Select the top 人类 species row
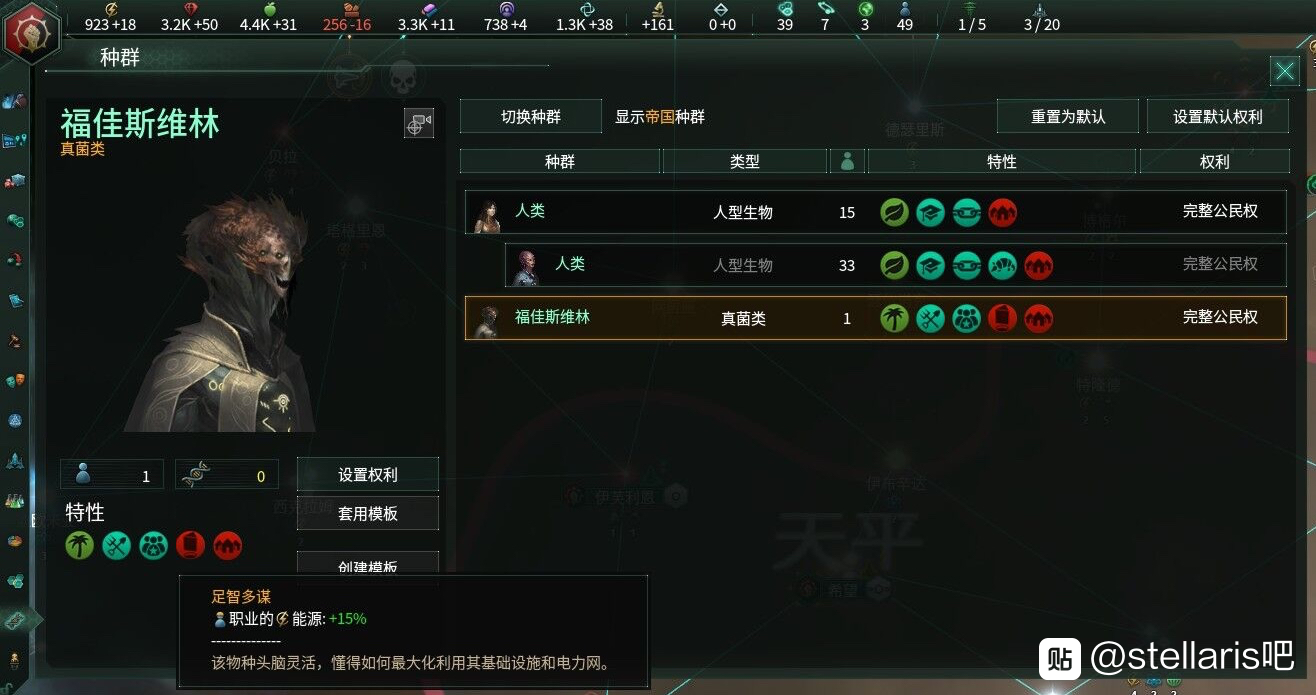This screenshot has height=695, width=1316. [875, 212]
